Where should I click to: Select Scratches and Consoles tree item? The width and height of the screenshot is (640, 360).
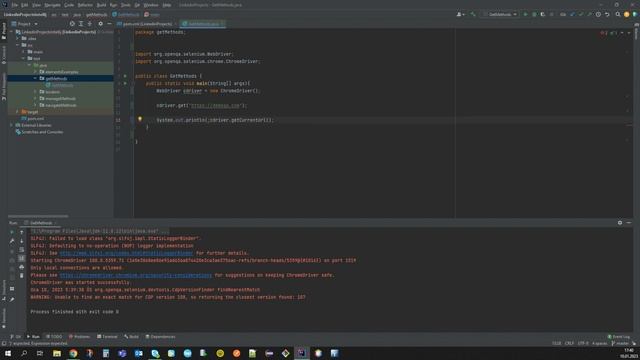[39, 132]
